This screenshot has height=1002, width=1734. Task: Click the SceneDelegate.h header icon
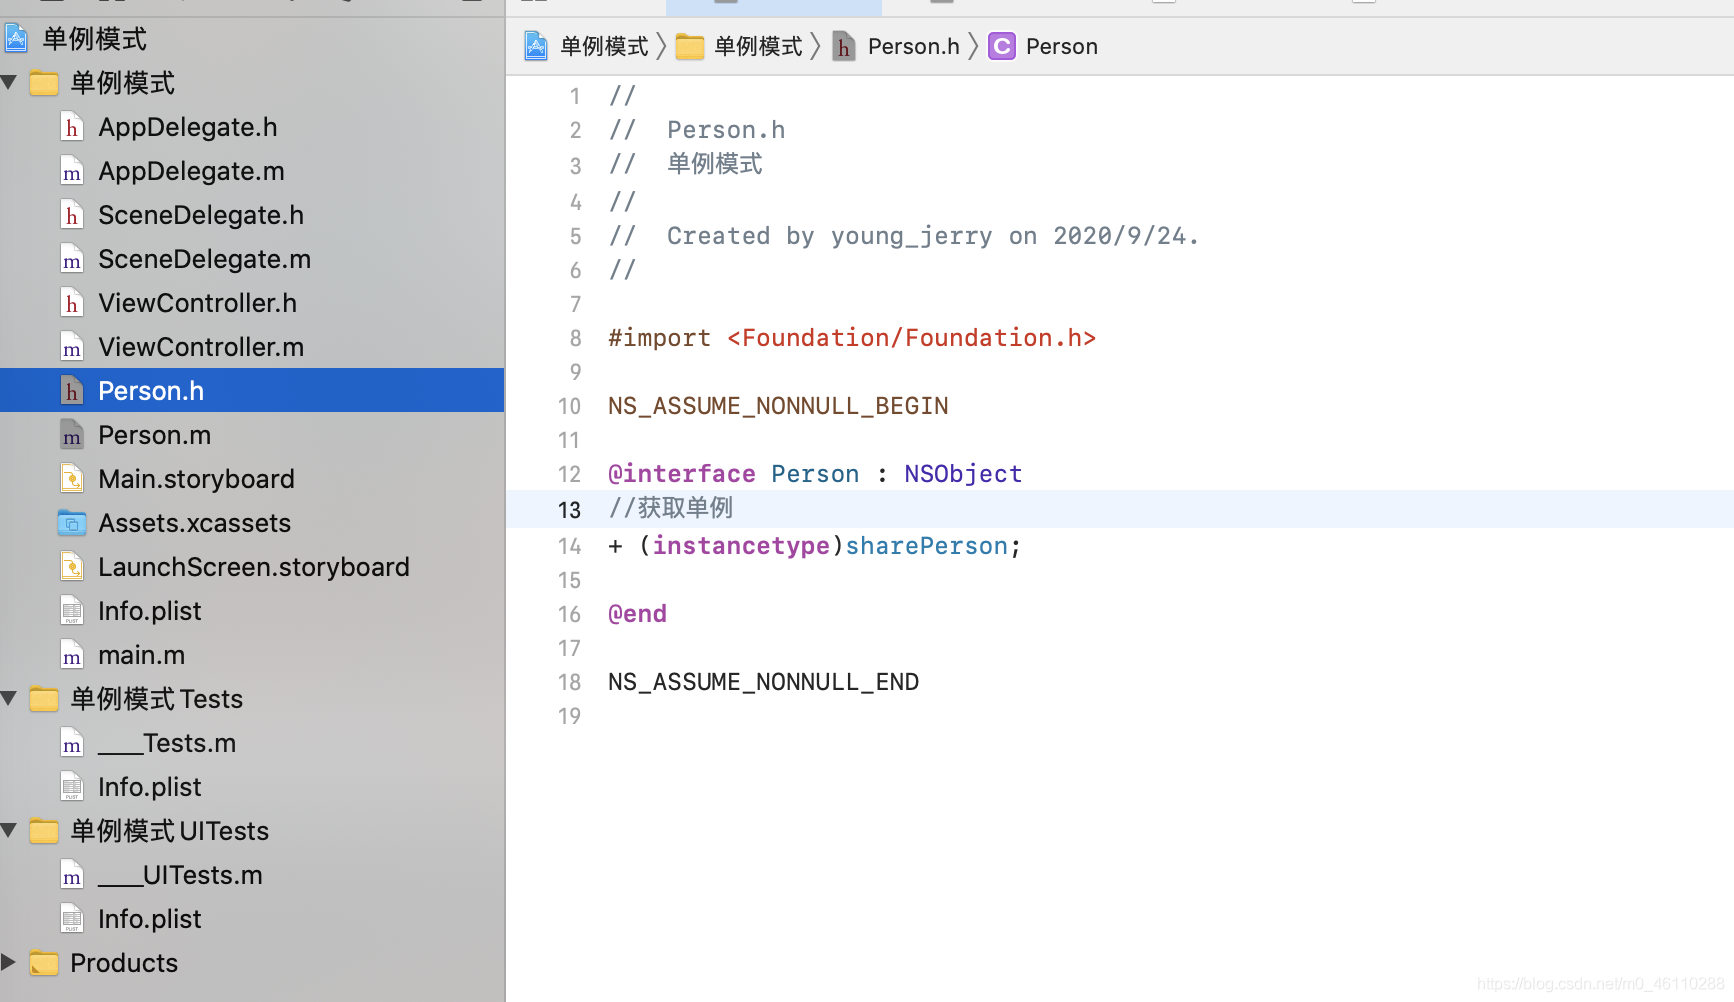(72, 215)
